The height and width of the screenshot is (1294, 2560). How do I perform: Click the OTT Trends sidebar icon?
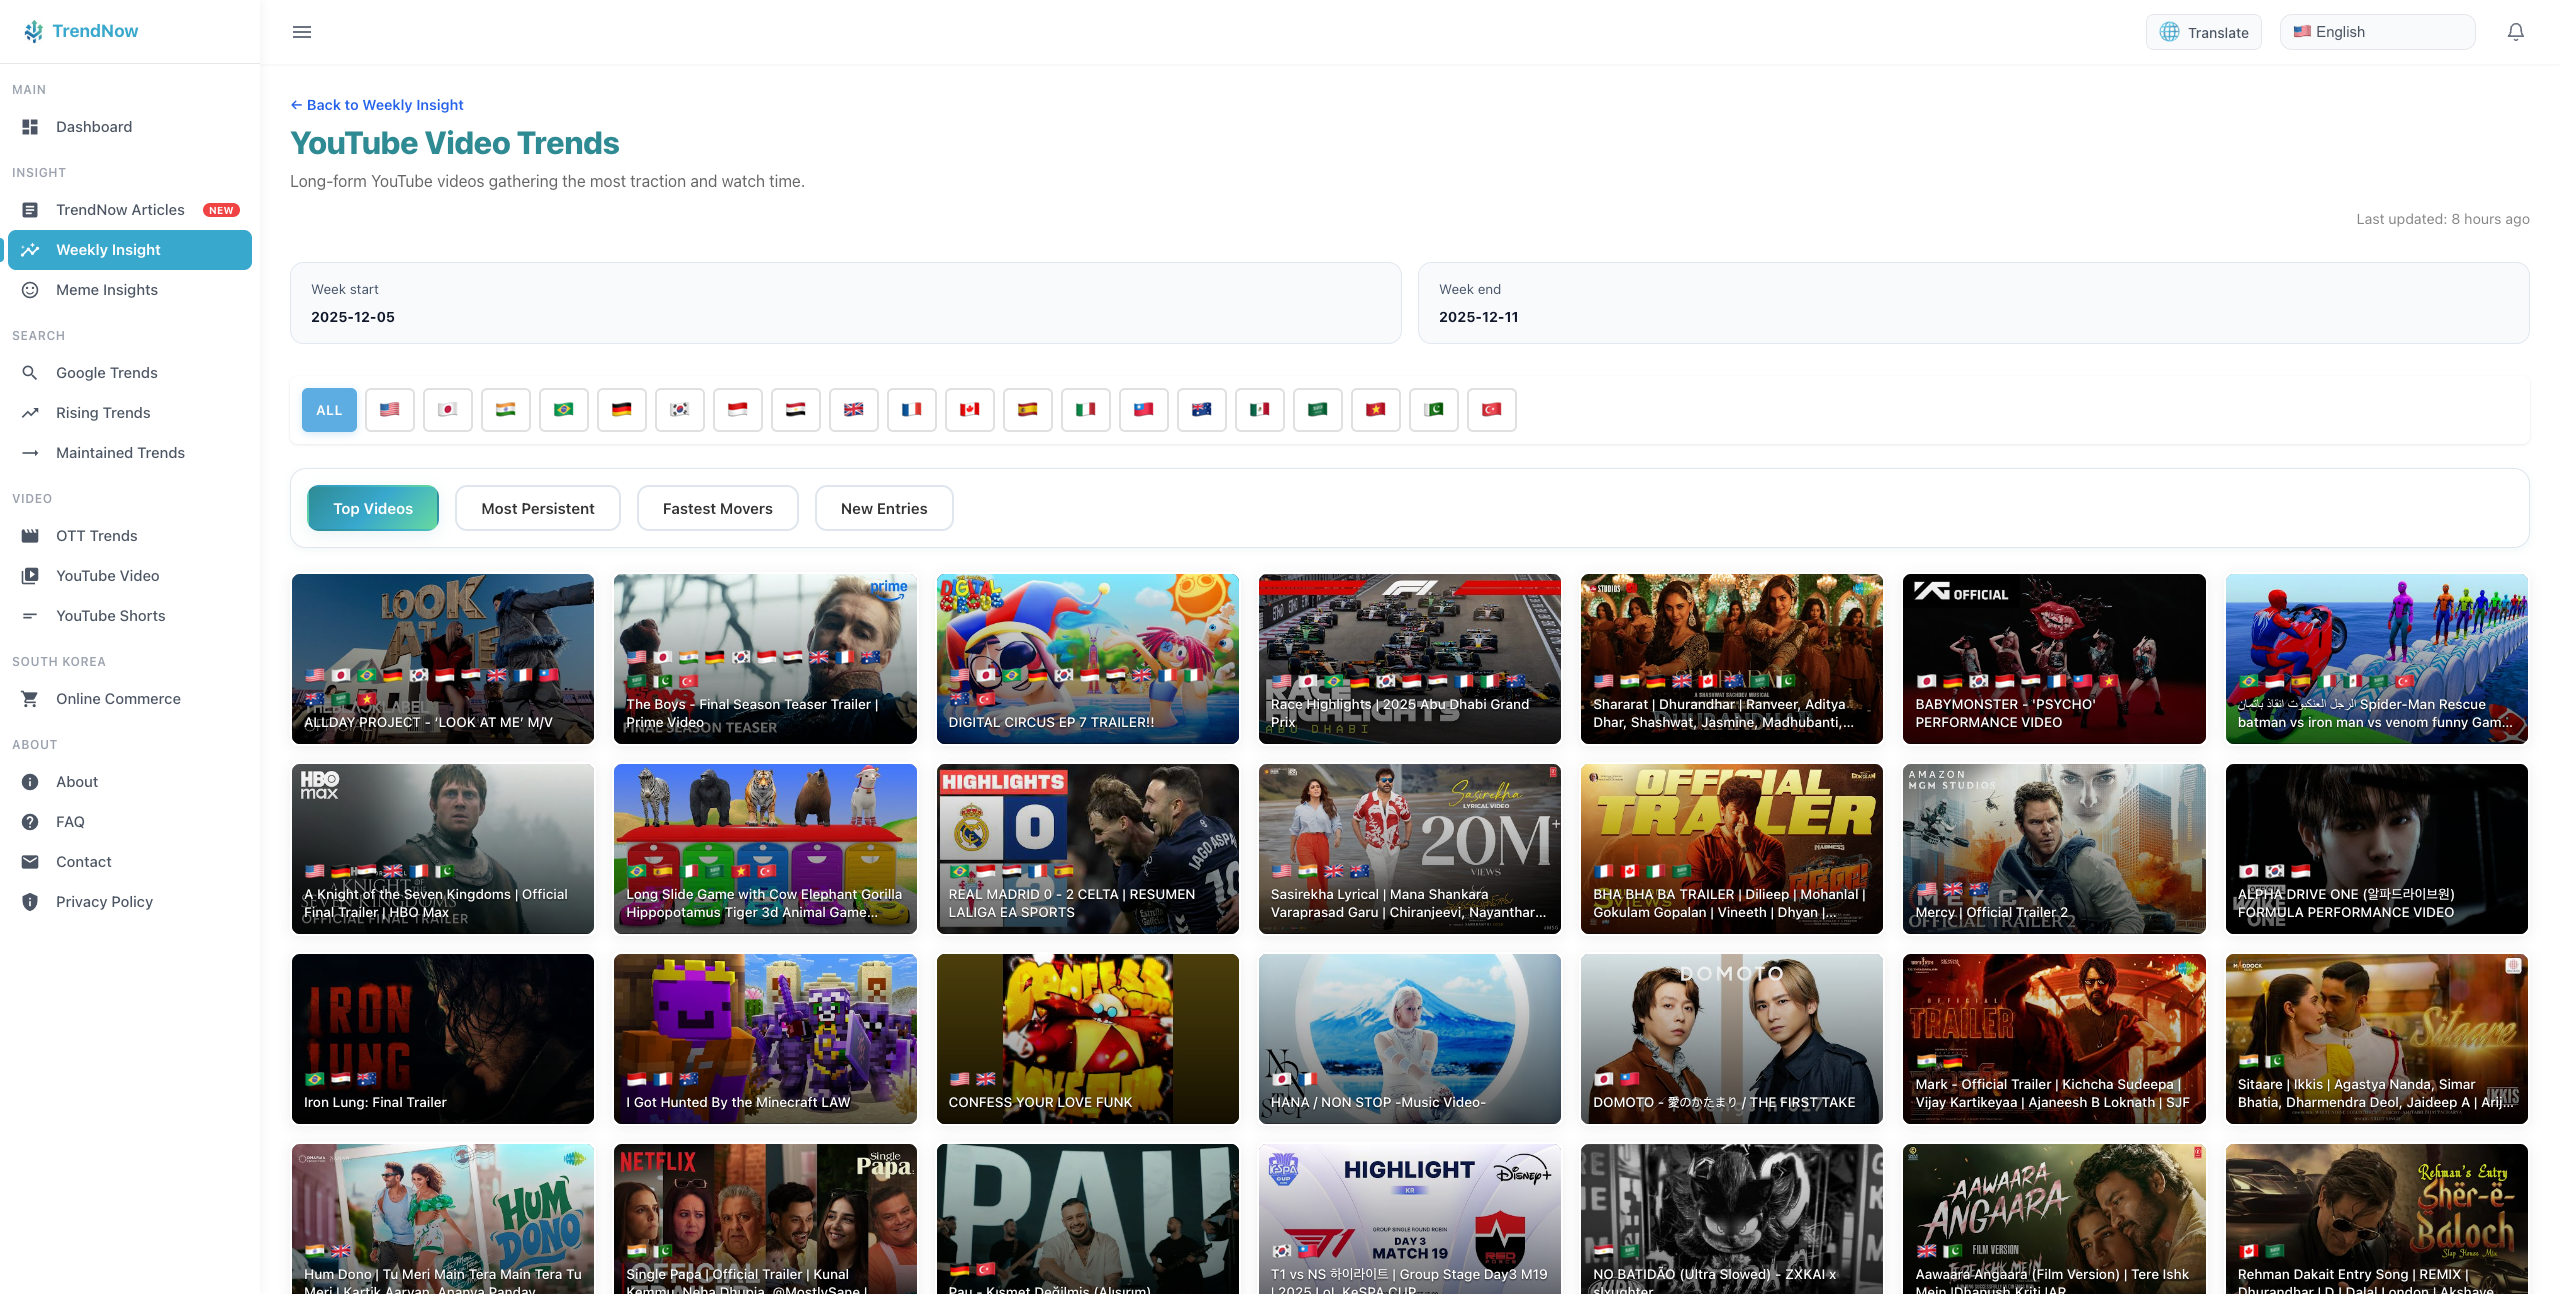pos(30,535)
